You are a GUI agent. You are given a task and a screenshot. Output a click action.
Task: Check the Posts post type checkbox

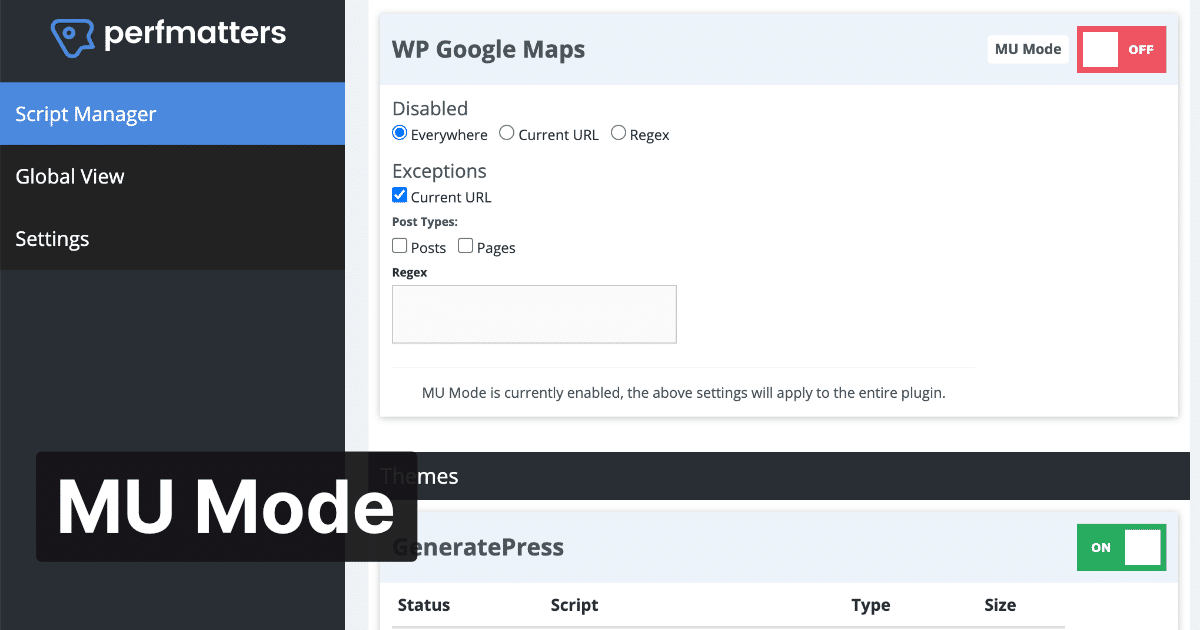(399, 245)
